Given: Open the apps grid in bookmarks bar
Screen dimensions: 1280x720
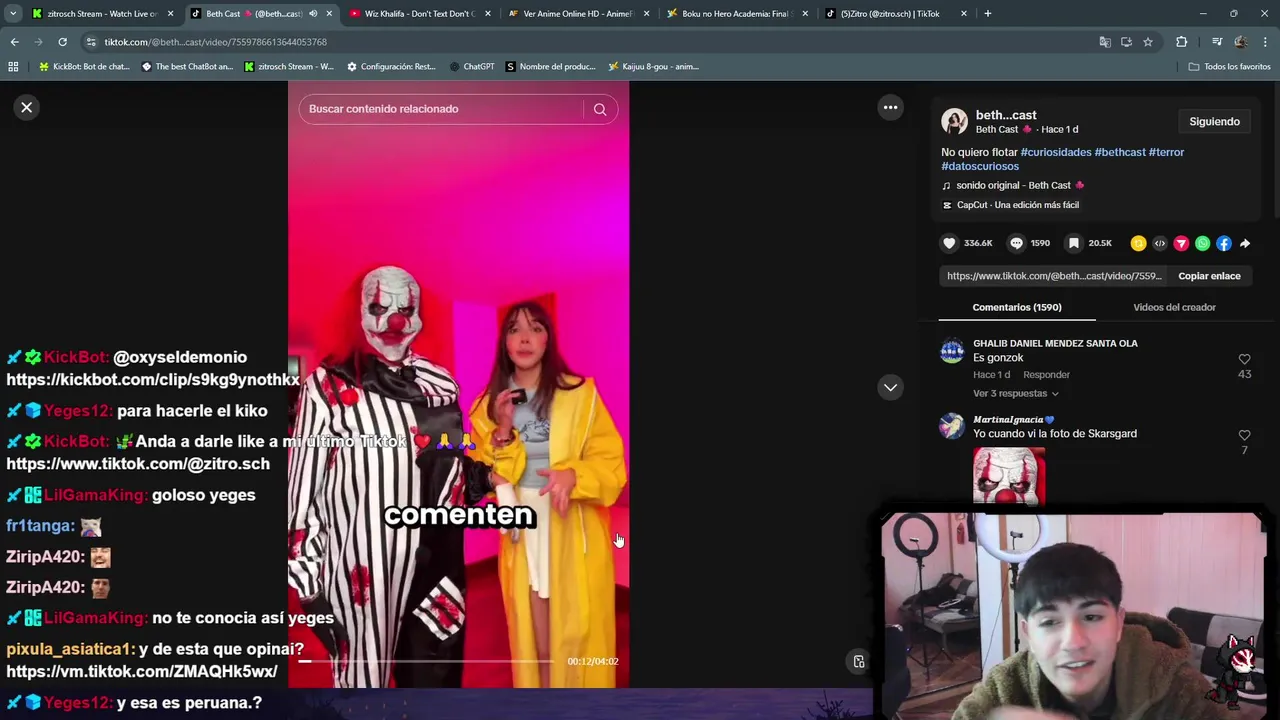Looking at the screenshot, I should pos(13,66).
